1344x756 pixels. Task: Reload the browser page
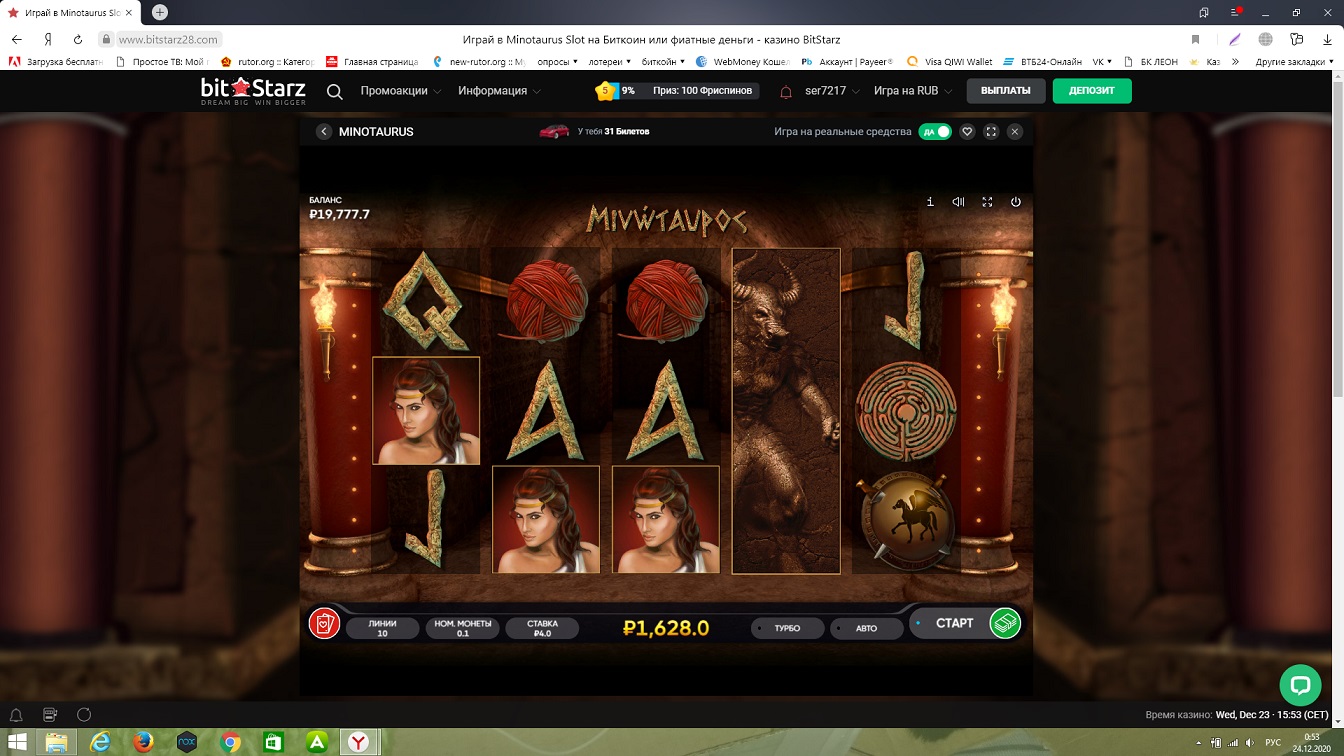coord(78,39)
